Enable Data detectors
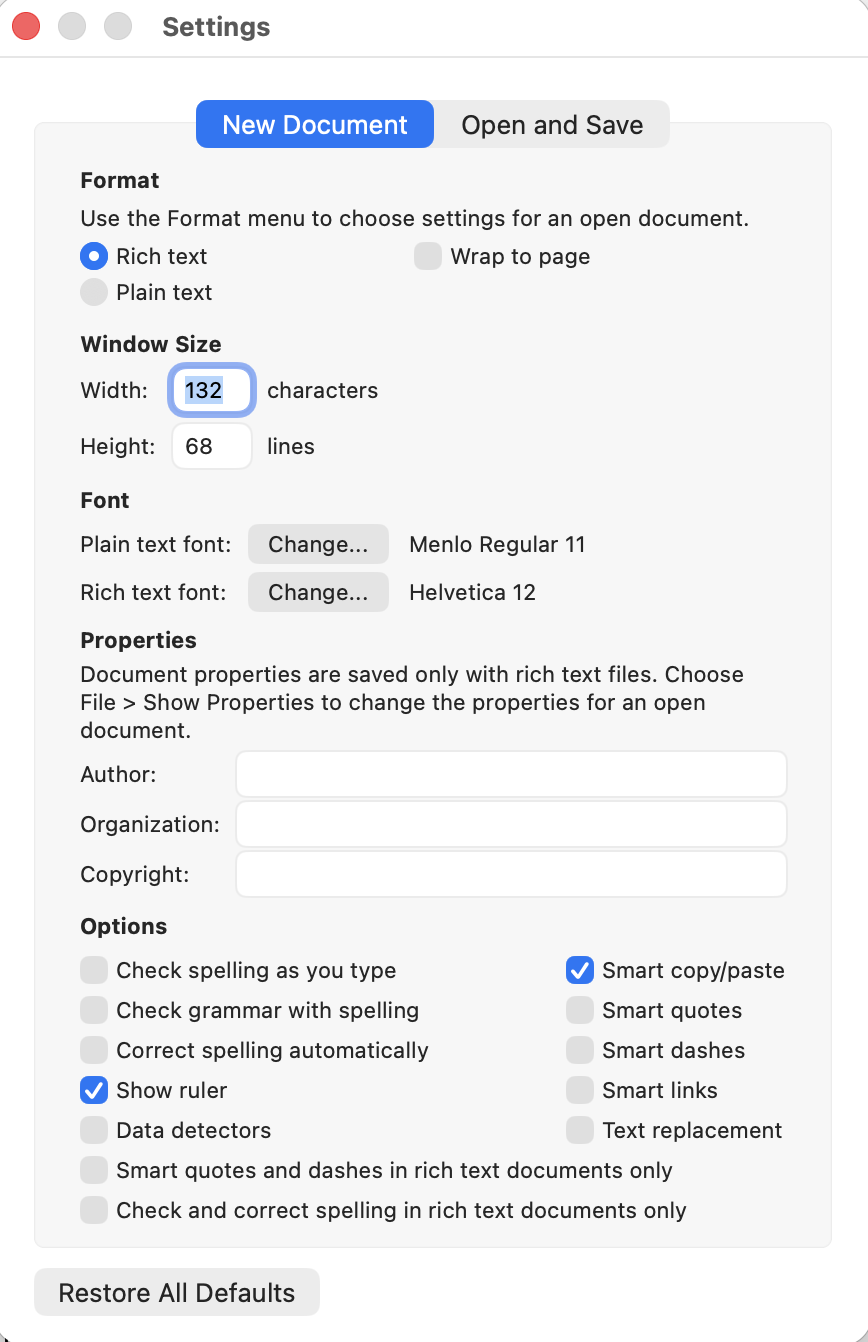This screenshot has width=868, height=1342. [x=93, y=1130]
